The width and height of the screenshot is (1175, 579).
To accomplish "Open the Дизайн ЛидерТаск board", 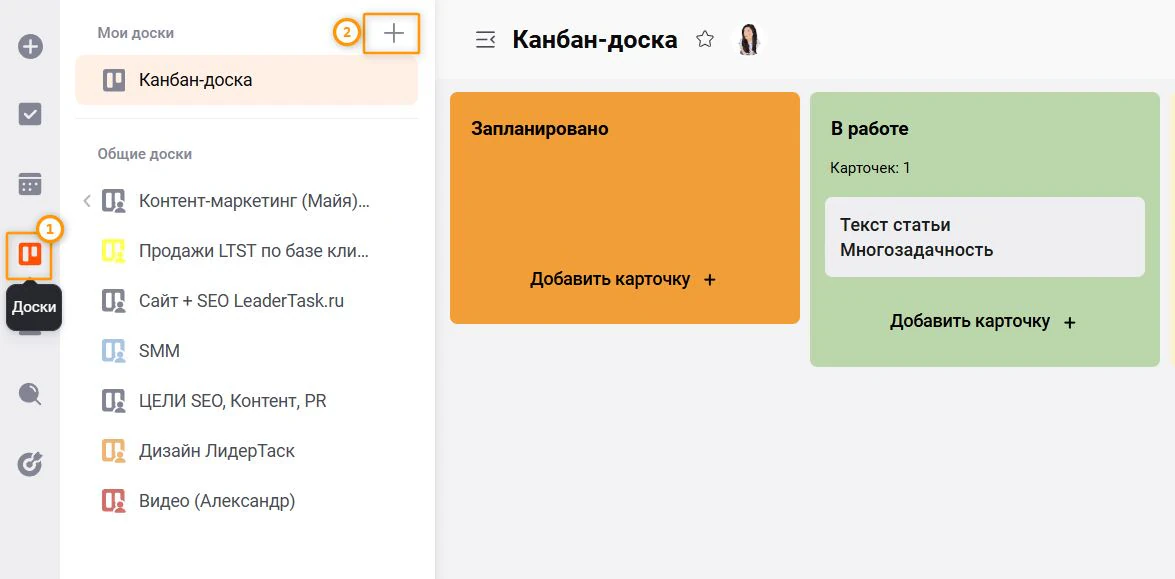I will click(x=217, y=451).
